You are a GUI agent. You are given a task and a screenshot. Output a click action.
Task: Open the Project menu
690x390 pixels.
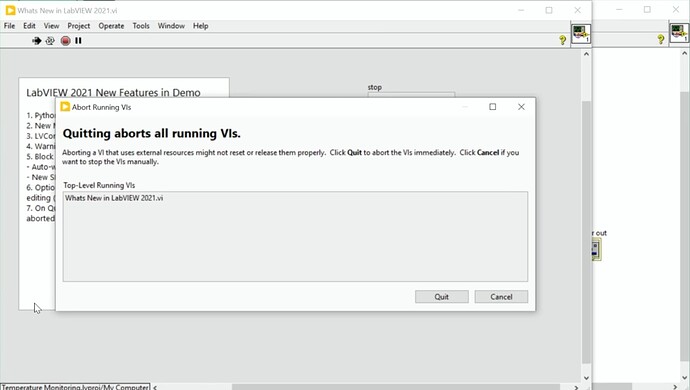tap(79, 26)
